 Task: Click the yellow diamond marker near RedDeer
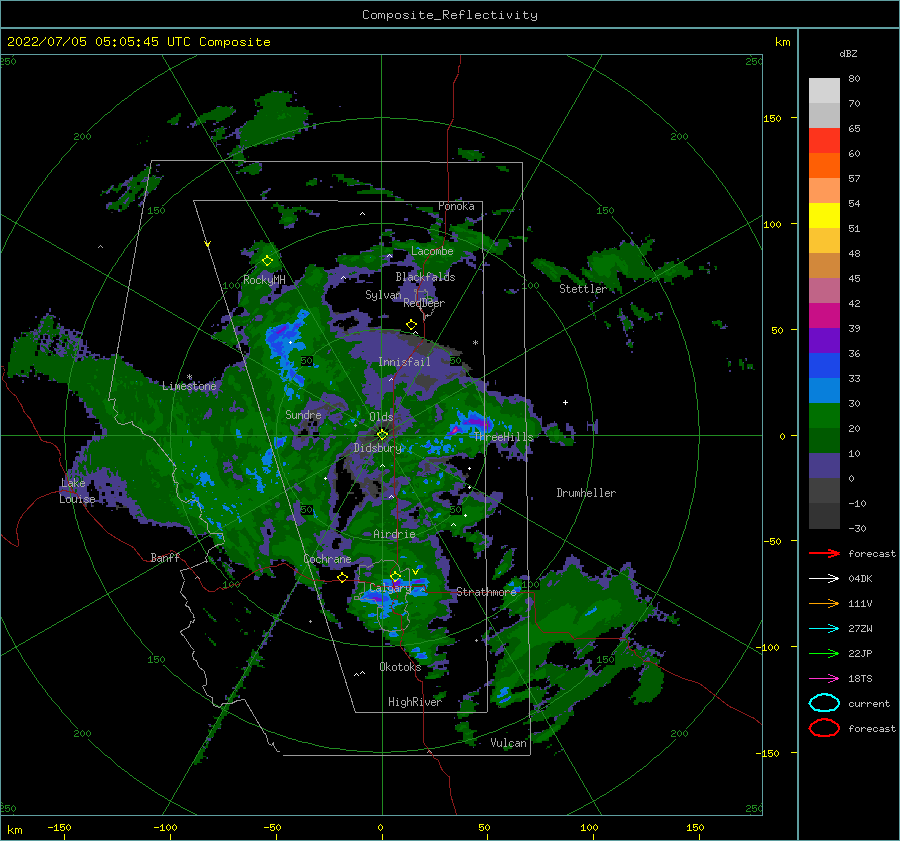412,325
